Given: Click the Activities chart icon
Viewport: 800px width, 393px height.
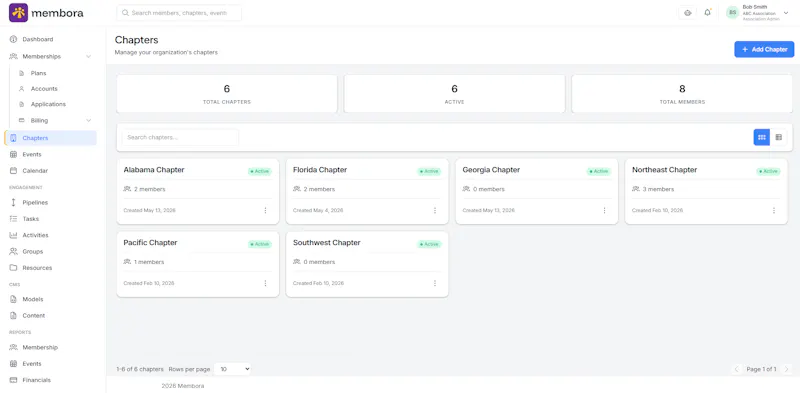Looking at the screenshot, I should 13,235.
